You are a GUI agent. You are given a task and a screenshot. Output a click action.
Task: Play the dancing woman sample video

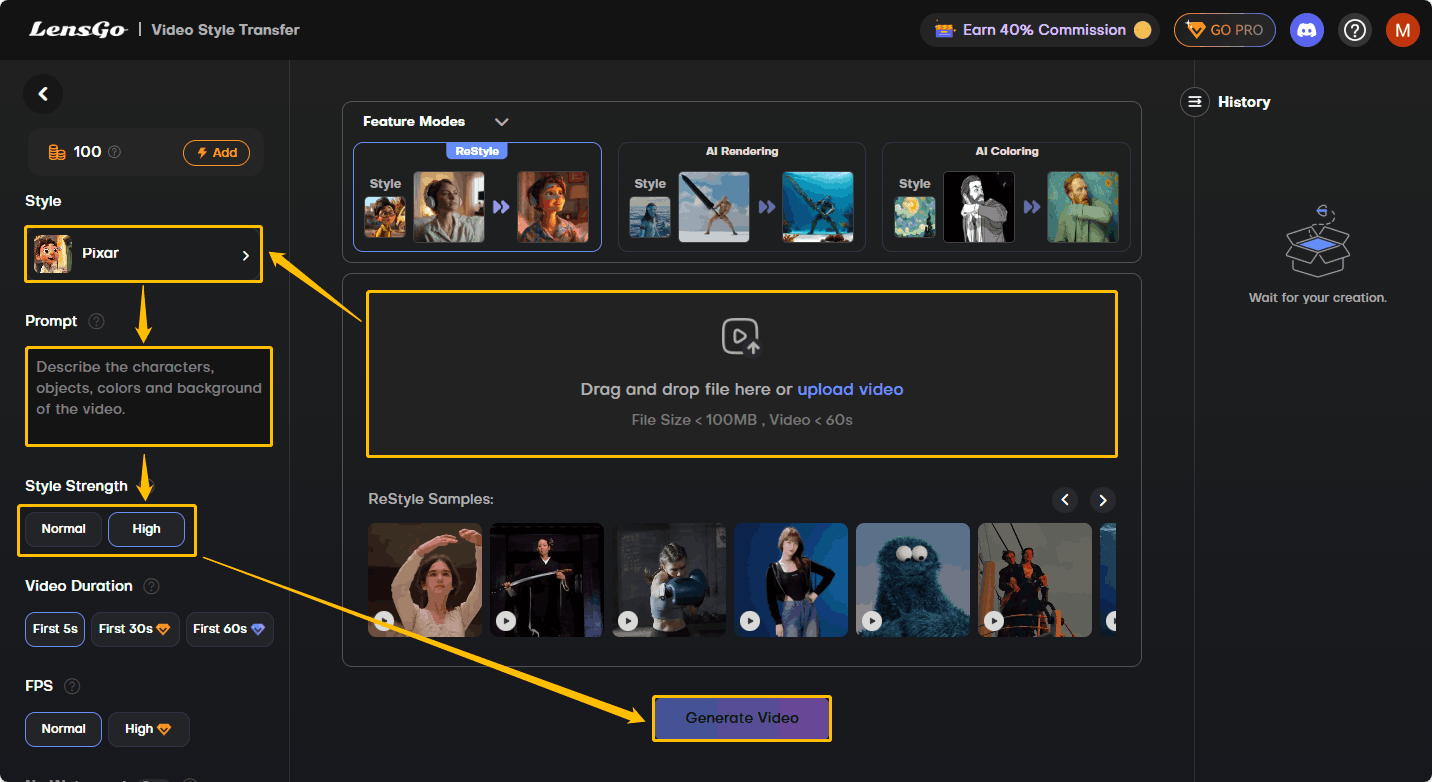click(x=385, y=621)
